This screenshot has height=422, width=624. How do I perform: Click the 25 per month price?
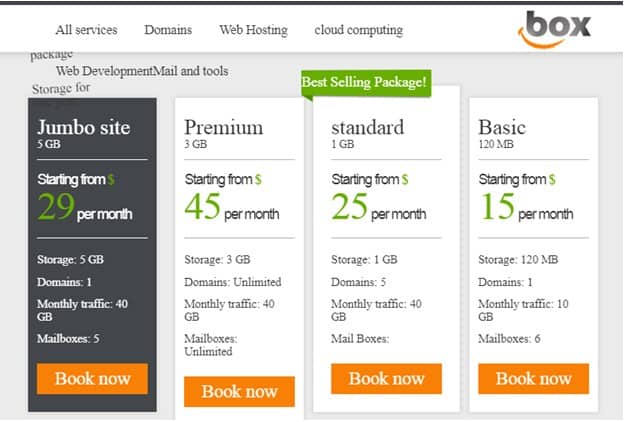tap(379, 207)
